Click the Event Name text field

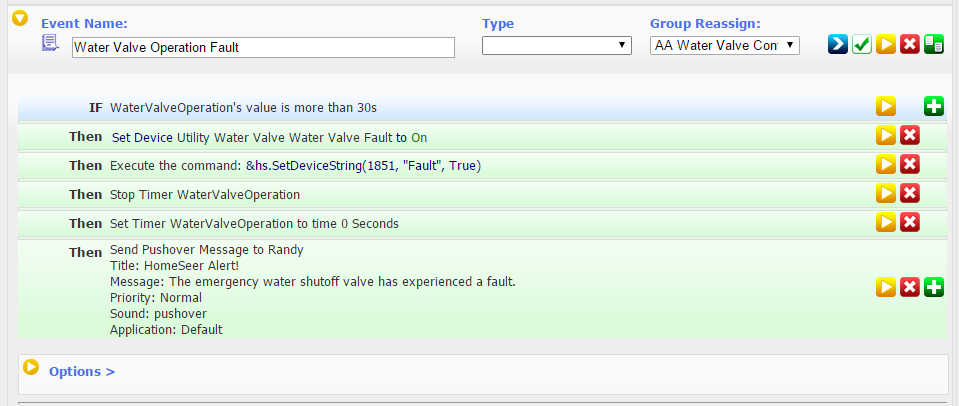[263, 48]
